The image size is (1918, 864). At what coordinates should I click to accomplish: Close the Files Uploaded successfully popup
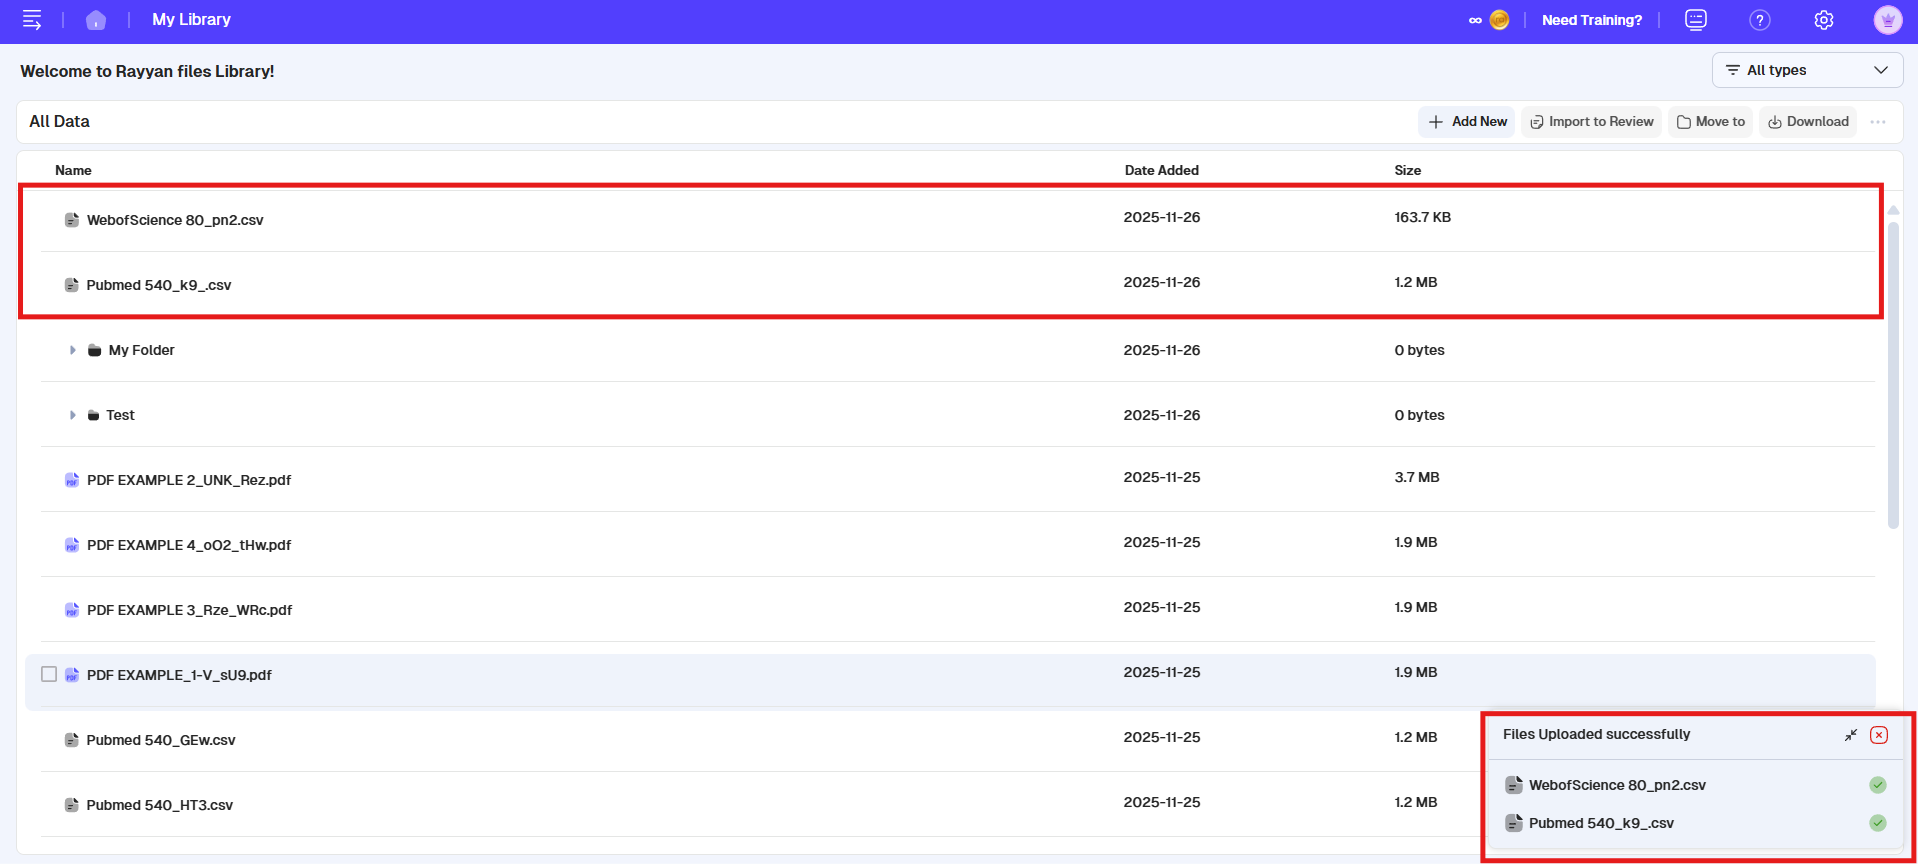tap(1879, 735)
